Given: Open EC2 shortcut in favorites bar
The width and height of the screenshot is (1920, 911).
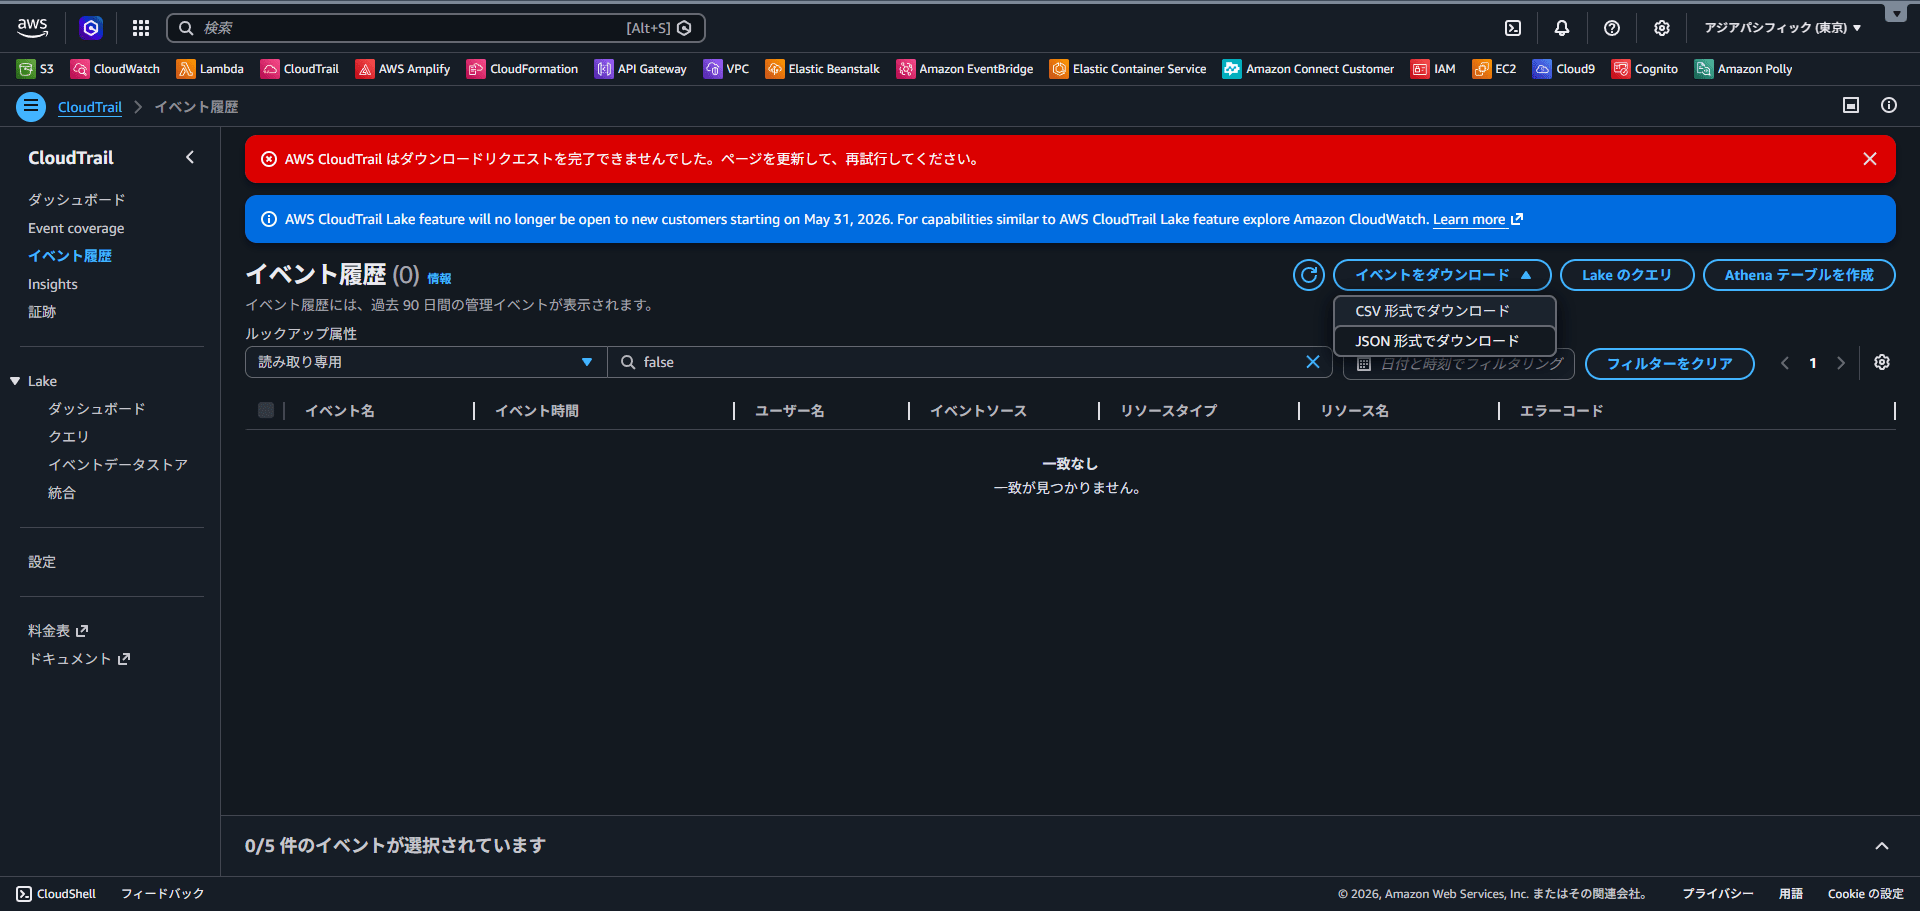Looking at the screenshot, I should (1494, 69).
